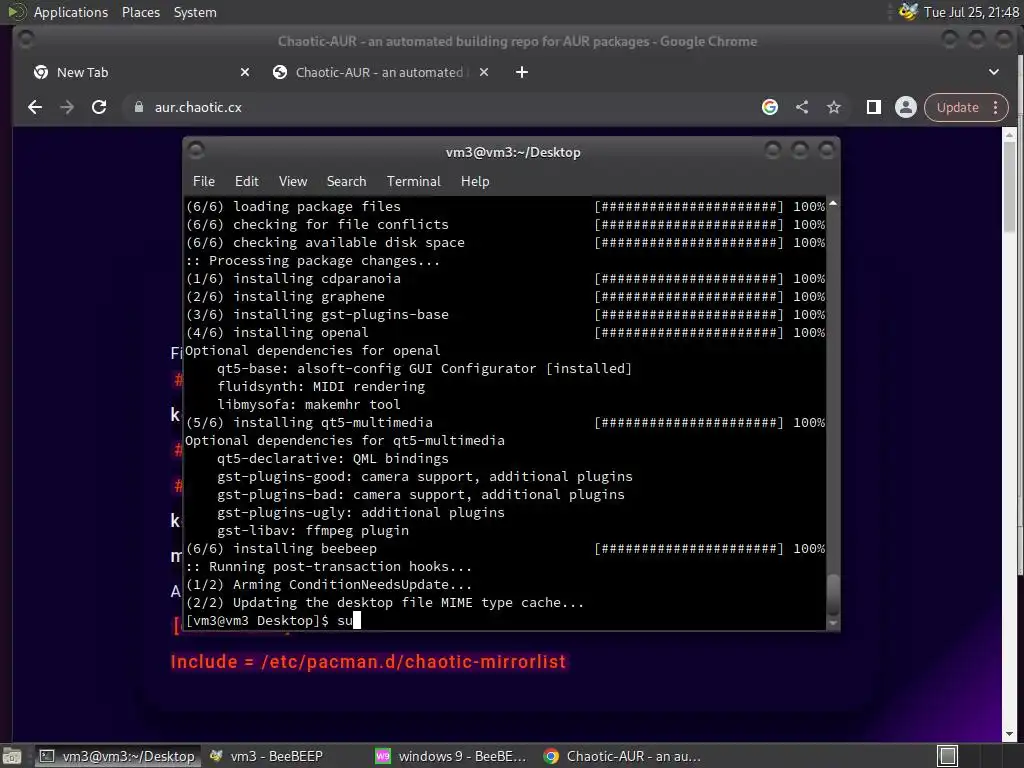Expand Chrome tab search chevron
This screenshot has width=1024, height=768.
coord(994,72)
